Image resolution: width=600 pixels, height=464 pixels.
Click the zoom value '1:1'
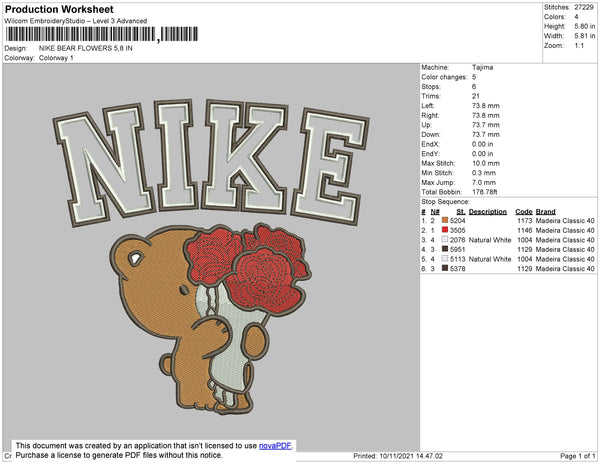579,46
